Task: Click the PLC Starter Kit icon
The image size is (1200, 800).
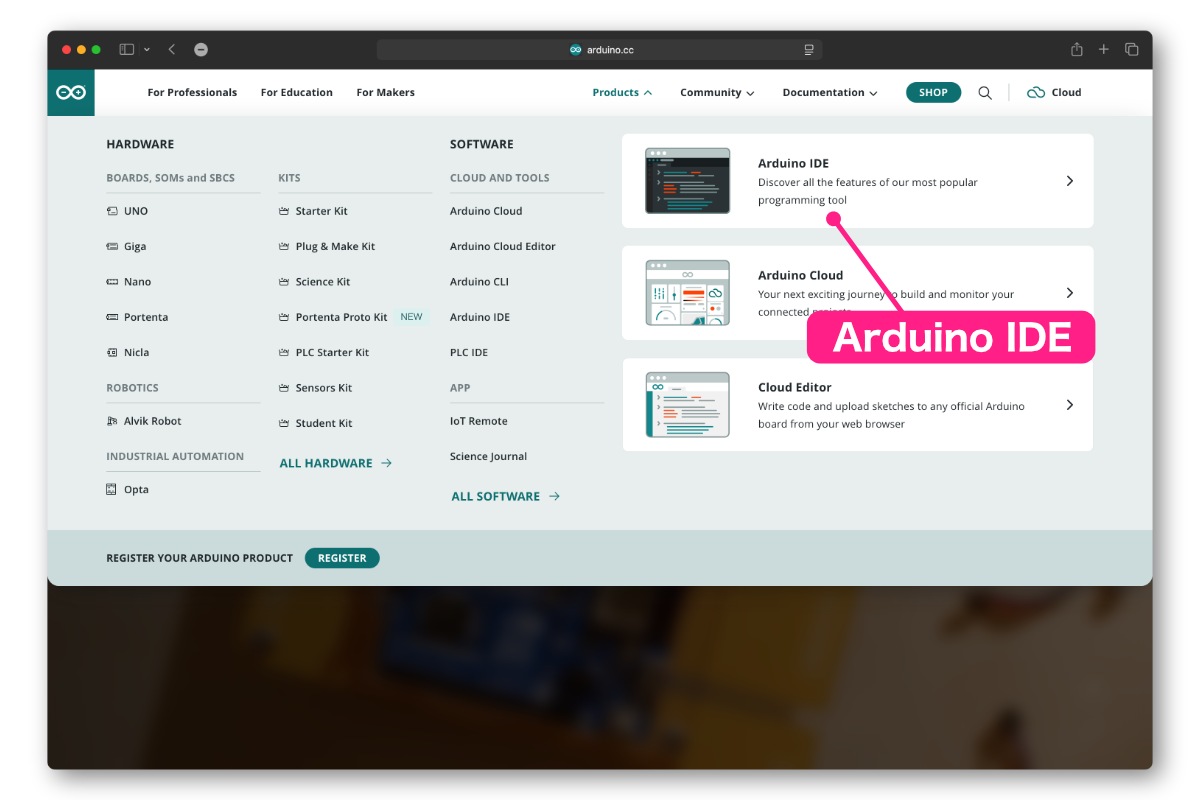Action: (x=285, y=353)
